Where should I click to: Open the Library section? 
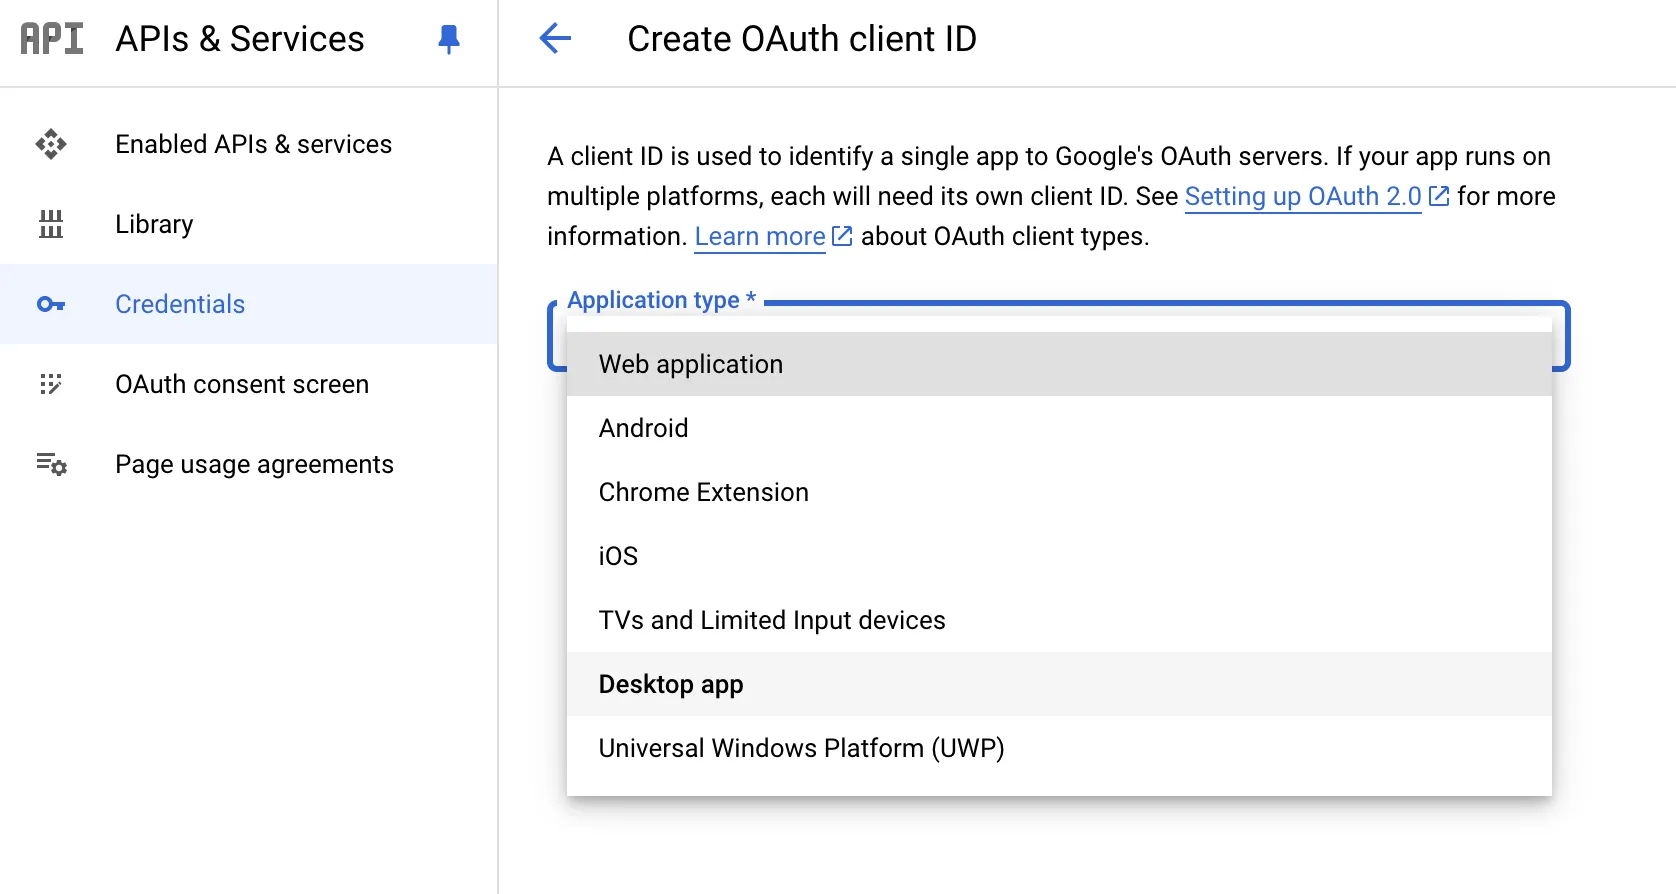(x=248, y=224)
